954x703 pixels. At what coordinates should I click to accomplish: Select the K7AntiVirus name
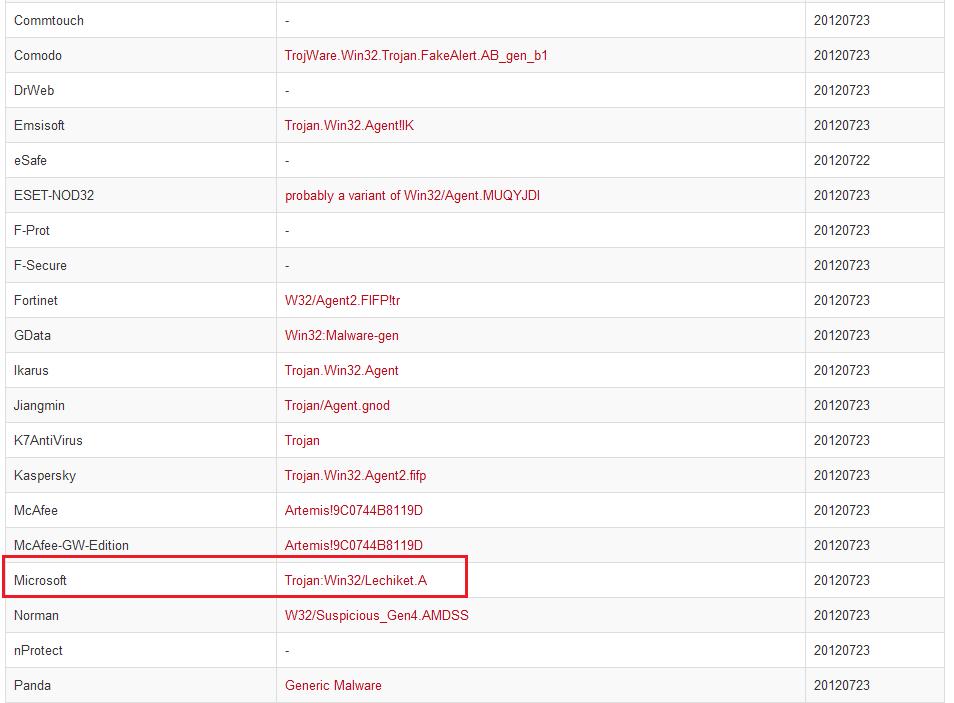[48, 441]
